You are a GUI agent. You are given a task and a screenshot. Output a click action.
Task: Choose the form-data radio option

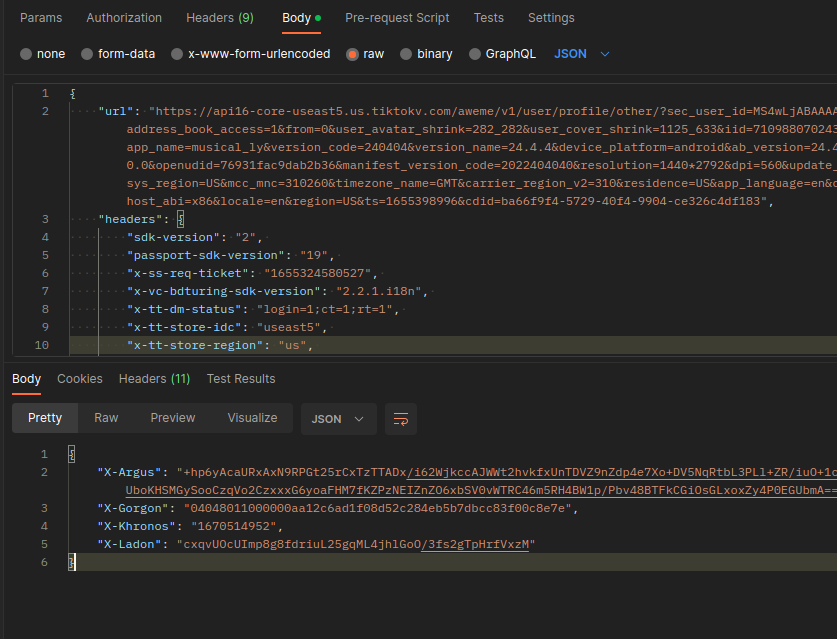(87, 54)
